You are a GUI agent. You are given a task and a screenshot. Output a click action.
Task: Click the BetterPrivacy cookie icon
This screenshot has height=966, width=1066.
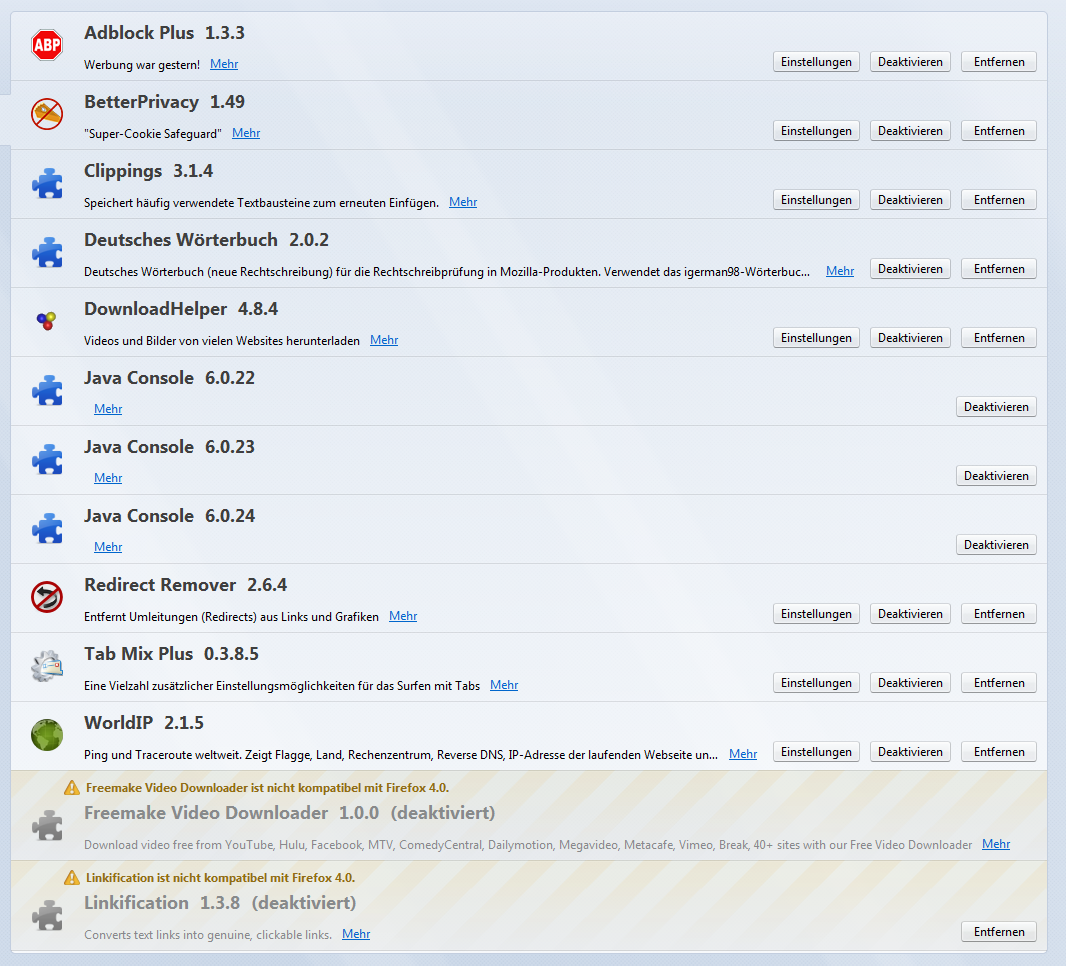pos(47,114)
